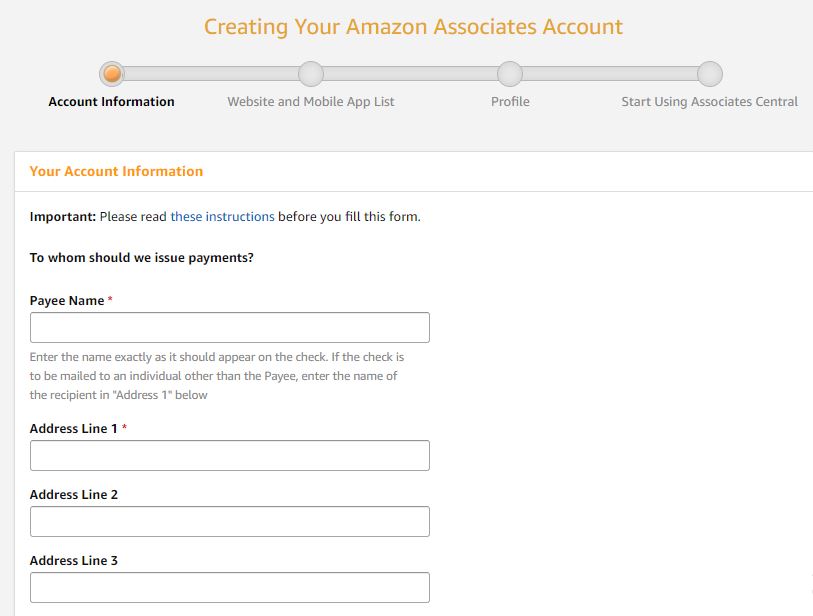Viewport: 813px width, 616px height.
Task: Click the Start Using Associates Central step circle
Action: (x=709, y=74)
